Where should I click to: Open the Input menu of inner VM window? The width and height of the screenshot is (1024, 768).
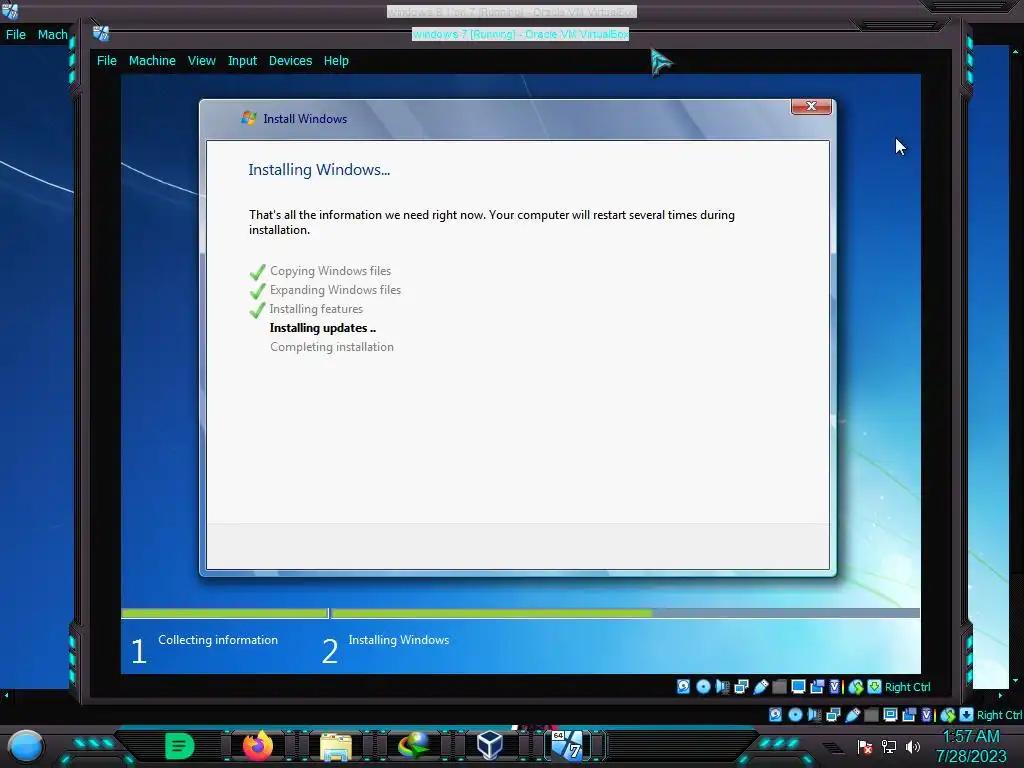(x=242, y=61)
